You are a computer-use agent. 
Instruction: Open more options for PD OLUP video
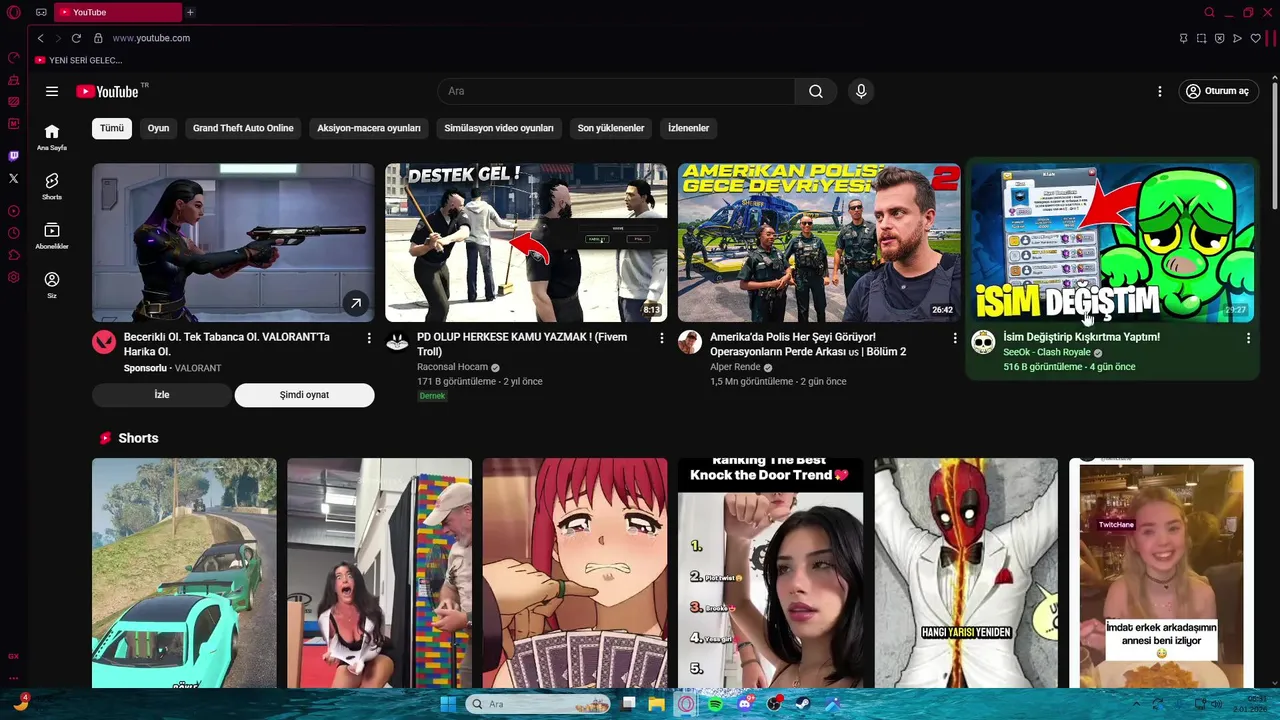[x=661, y=338]
